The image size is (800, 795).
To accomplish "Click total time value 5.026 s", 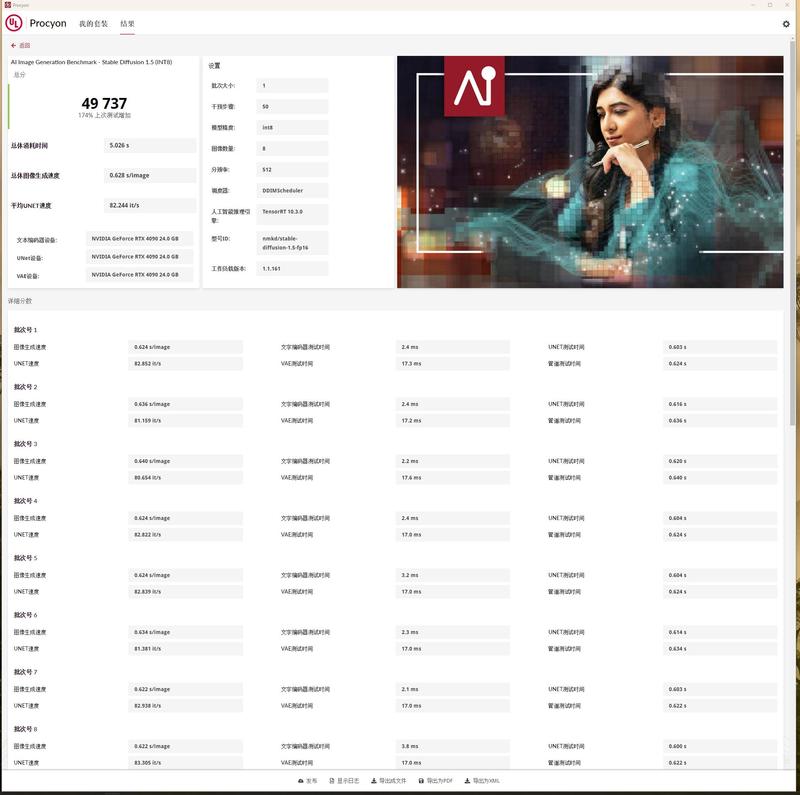I will tap(150, 145).
